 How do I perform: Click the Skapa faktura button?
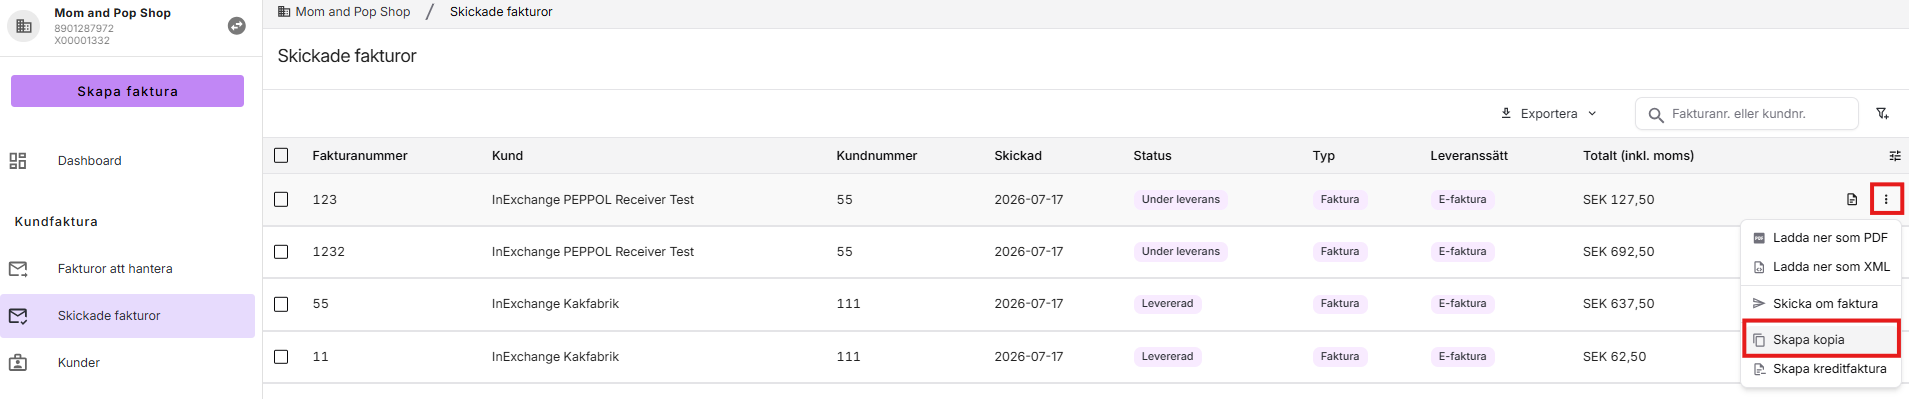click(x=127, y=91)
